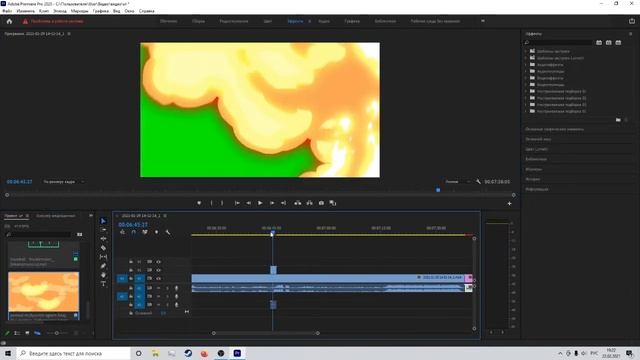Toggle the V2 track output eye

coord(158,270)
